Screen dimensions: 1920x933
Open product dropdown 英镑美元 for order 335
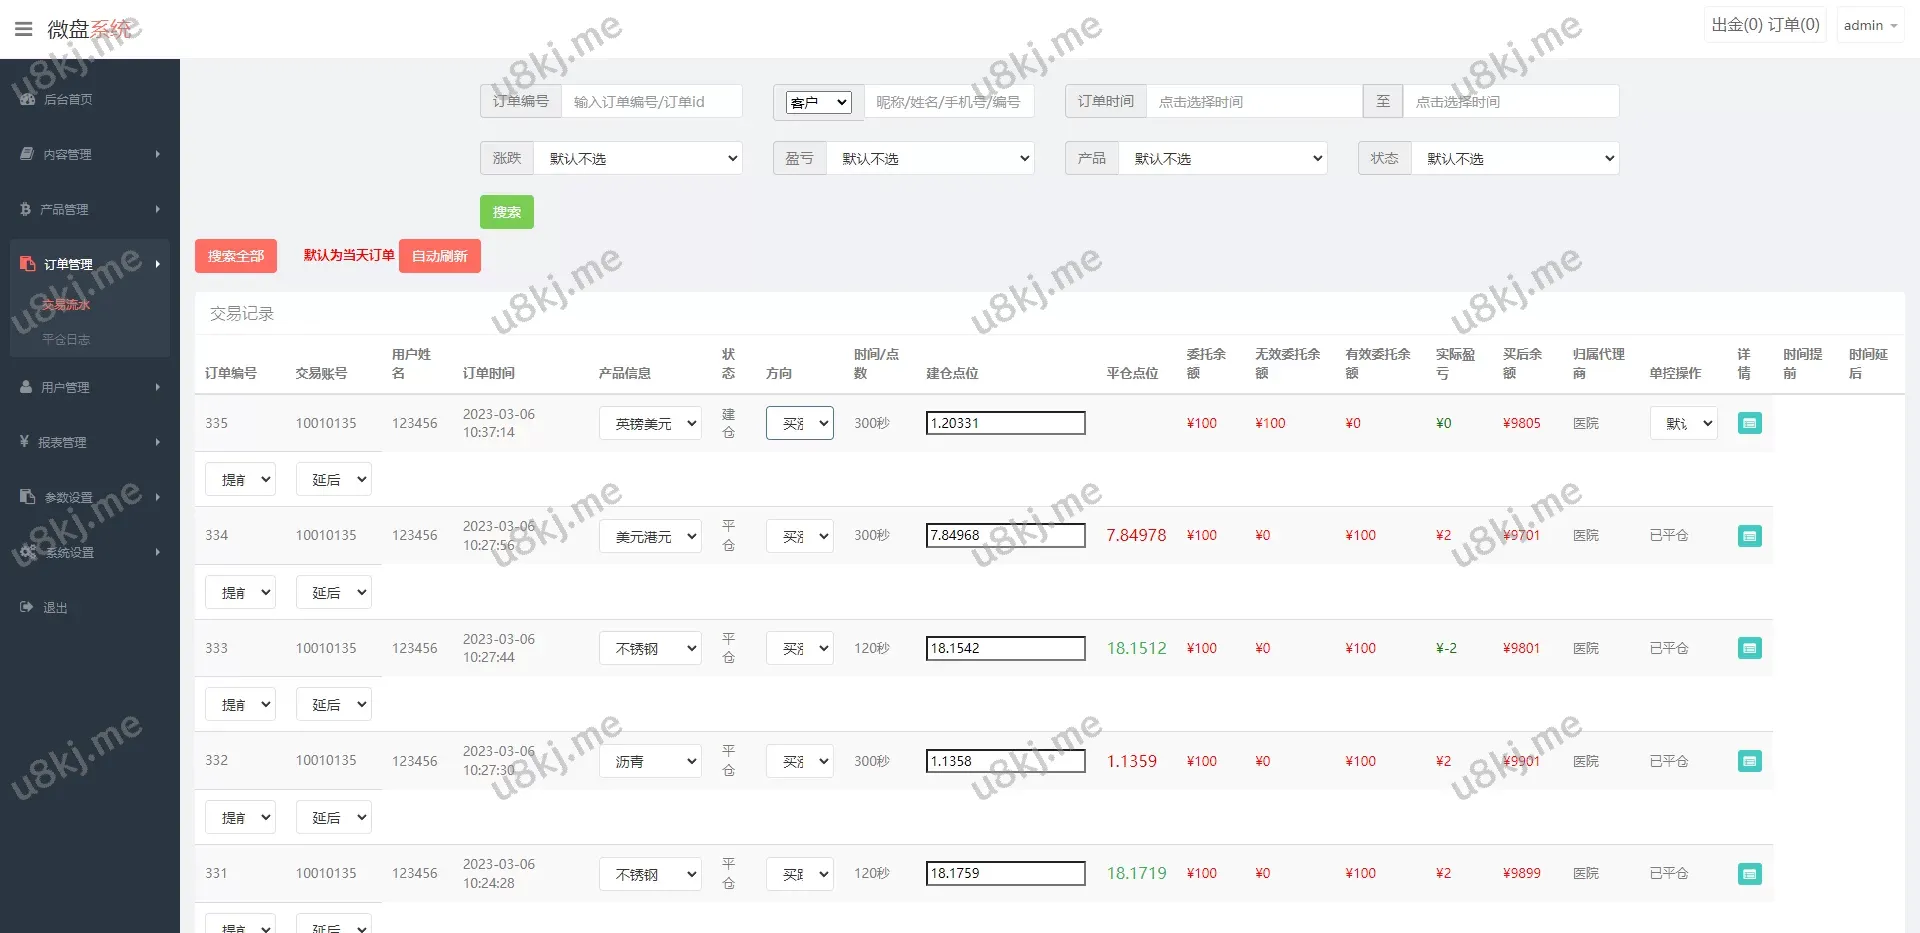click(x=651, y=424)
